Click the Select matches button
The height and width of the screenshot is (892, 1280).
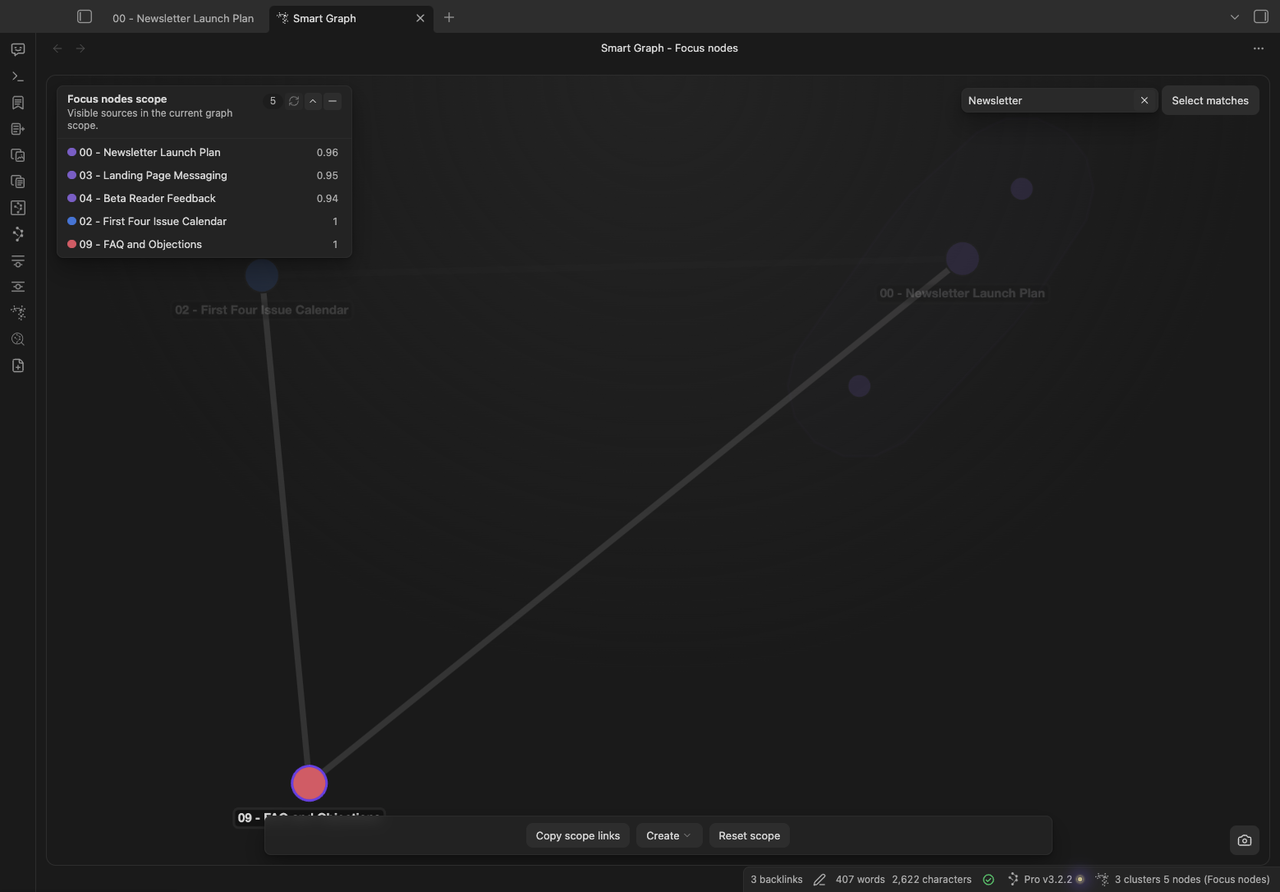pyautogui.click(x=1210, y=100)
